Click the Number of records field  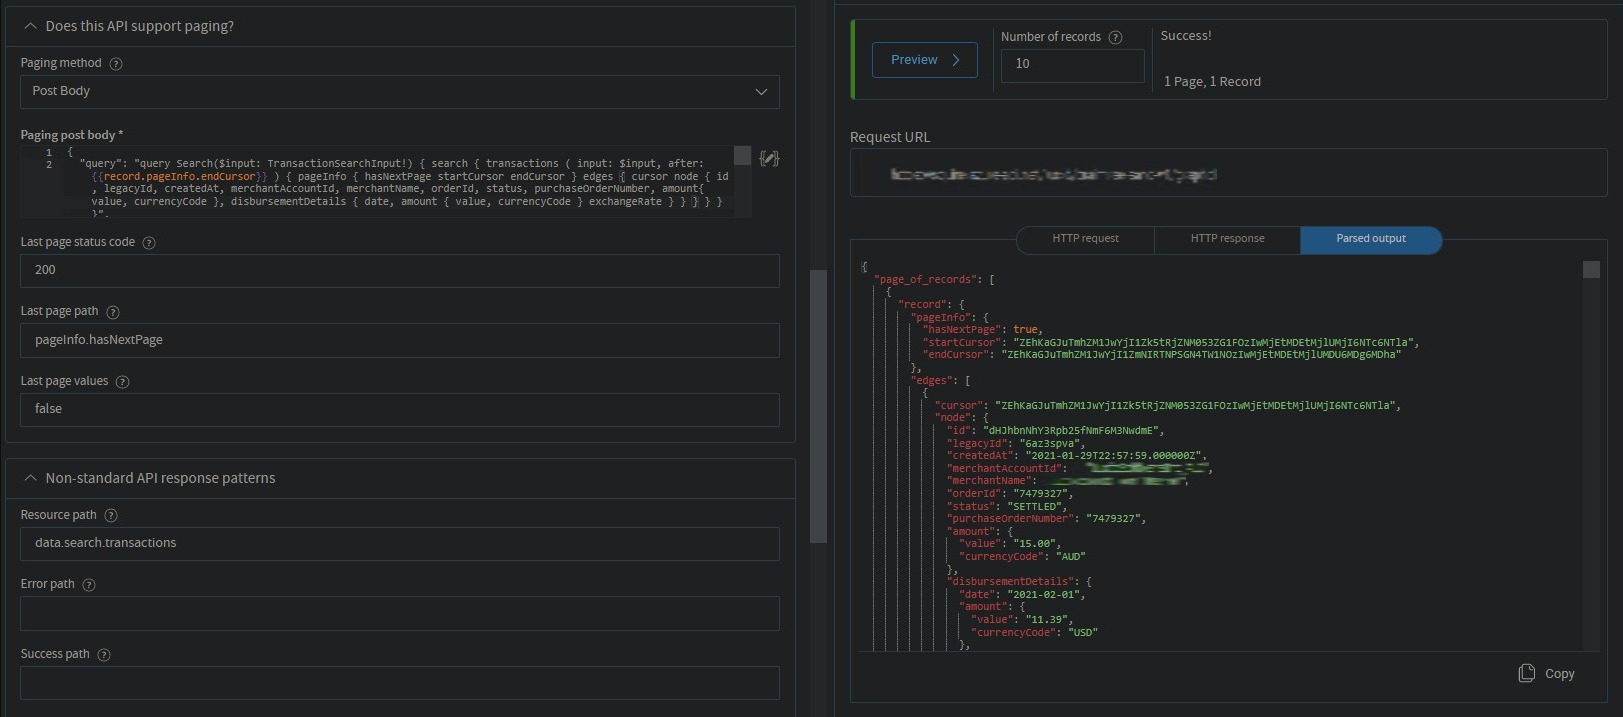pos(1072,65)
